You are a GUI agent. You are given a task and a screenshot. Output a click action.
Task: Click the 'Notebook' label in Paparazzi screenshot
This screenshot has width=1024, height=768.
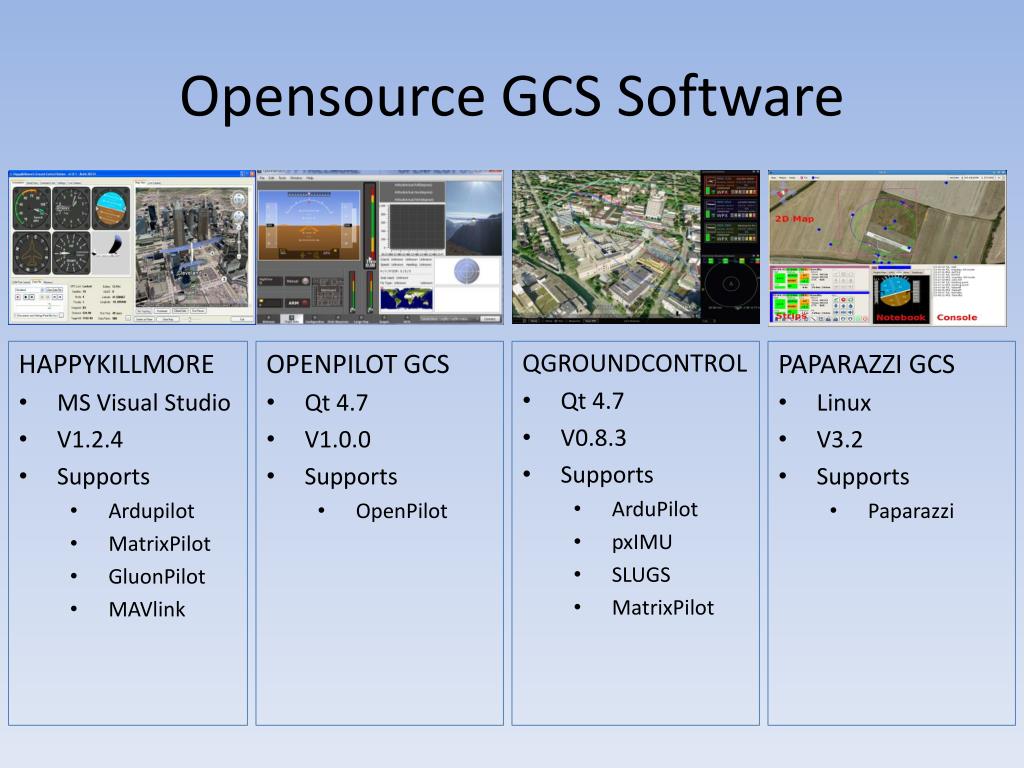901,317
